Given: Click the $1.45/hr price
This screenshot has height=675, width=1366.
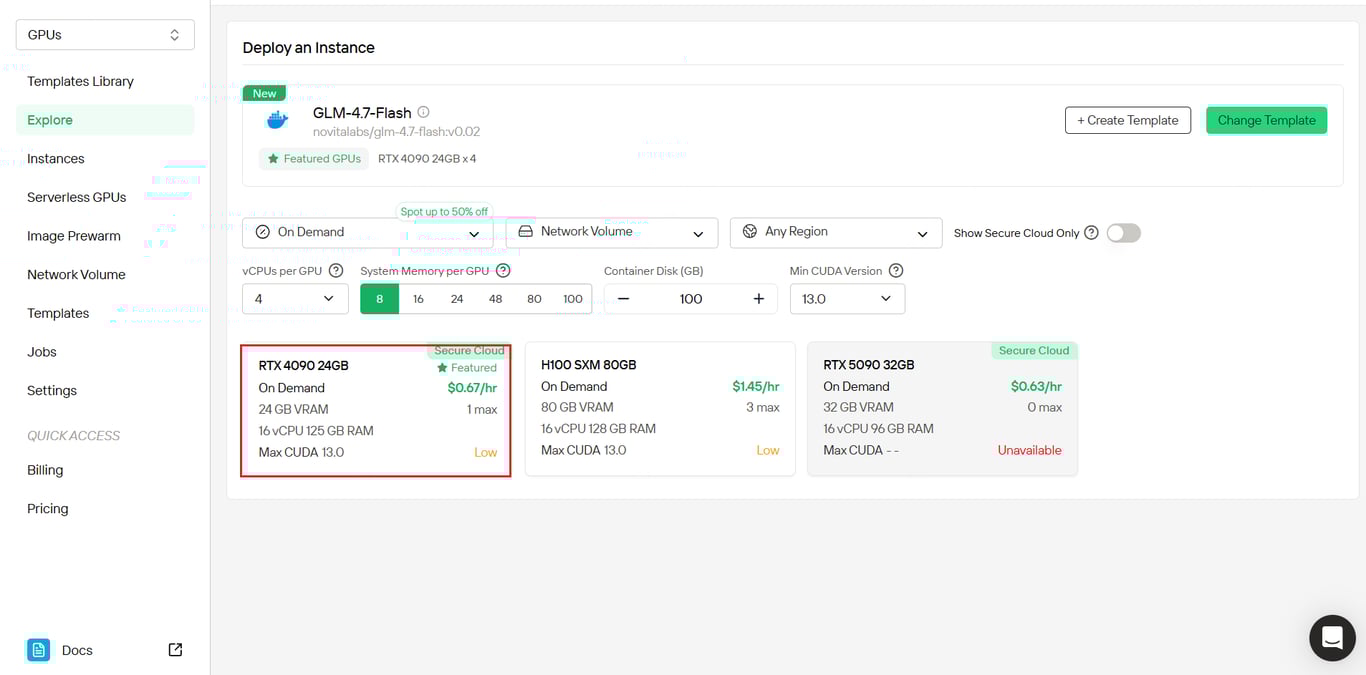Looking at the screenshot, I should [x=756, y=387].
